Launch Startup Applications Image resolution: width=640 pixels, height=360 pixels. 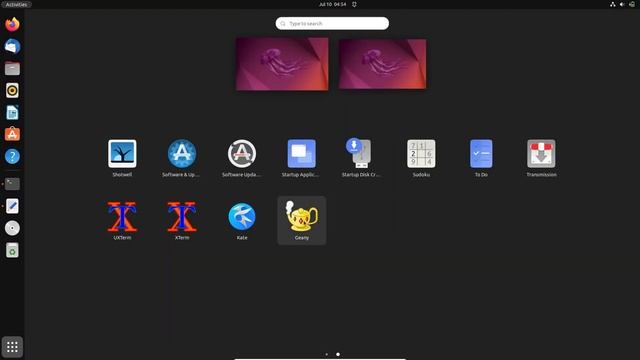[x=301, y=158]
